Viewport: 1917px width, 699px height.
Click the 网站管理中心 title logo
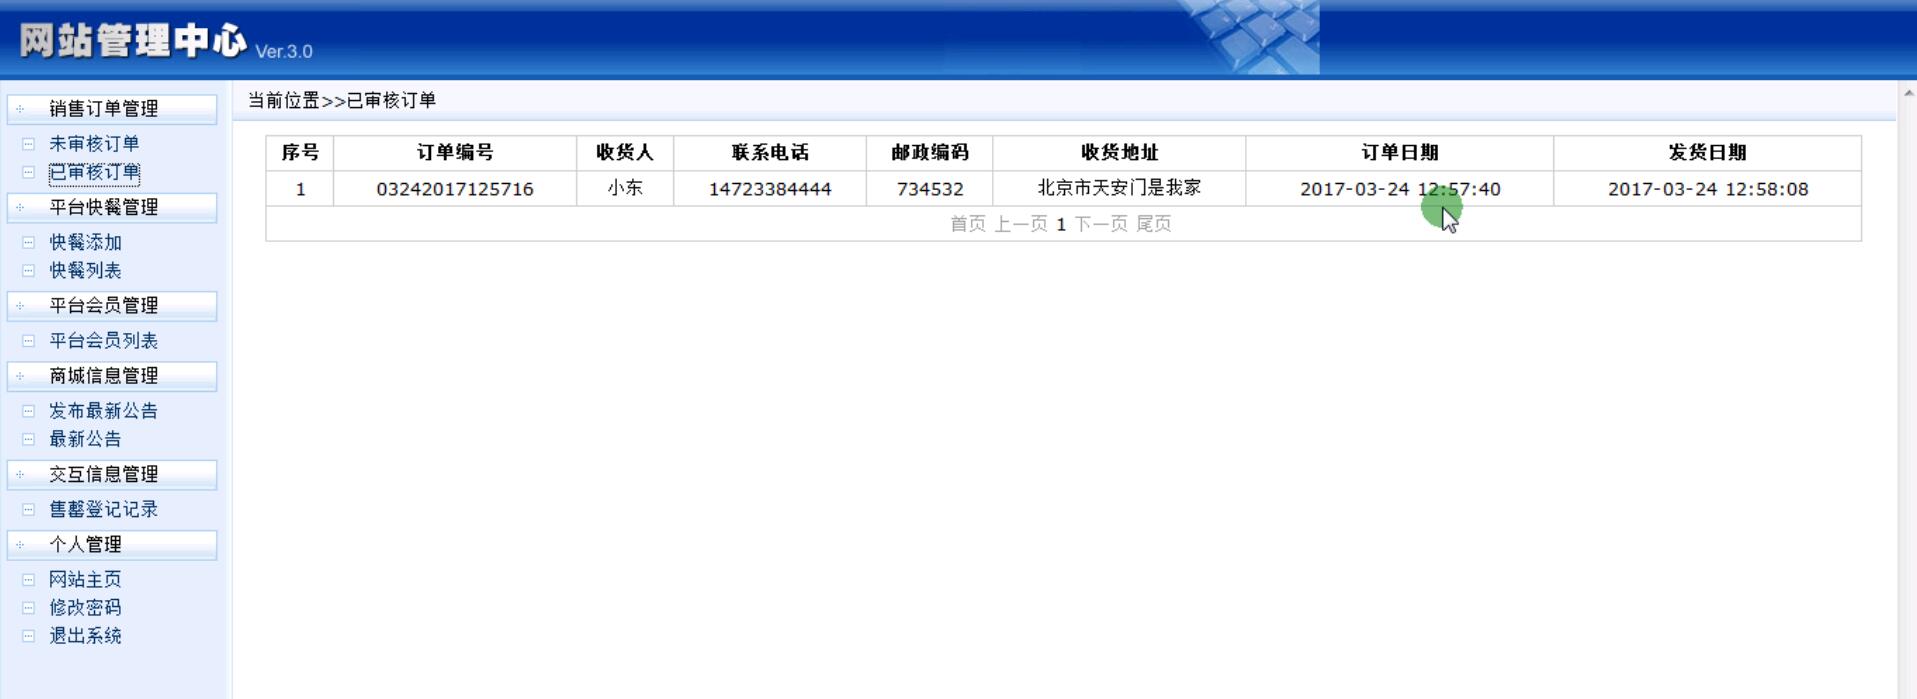tap(133, 41)
